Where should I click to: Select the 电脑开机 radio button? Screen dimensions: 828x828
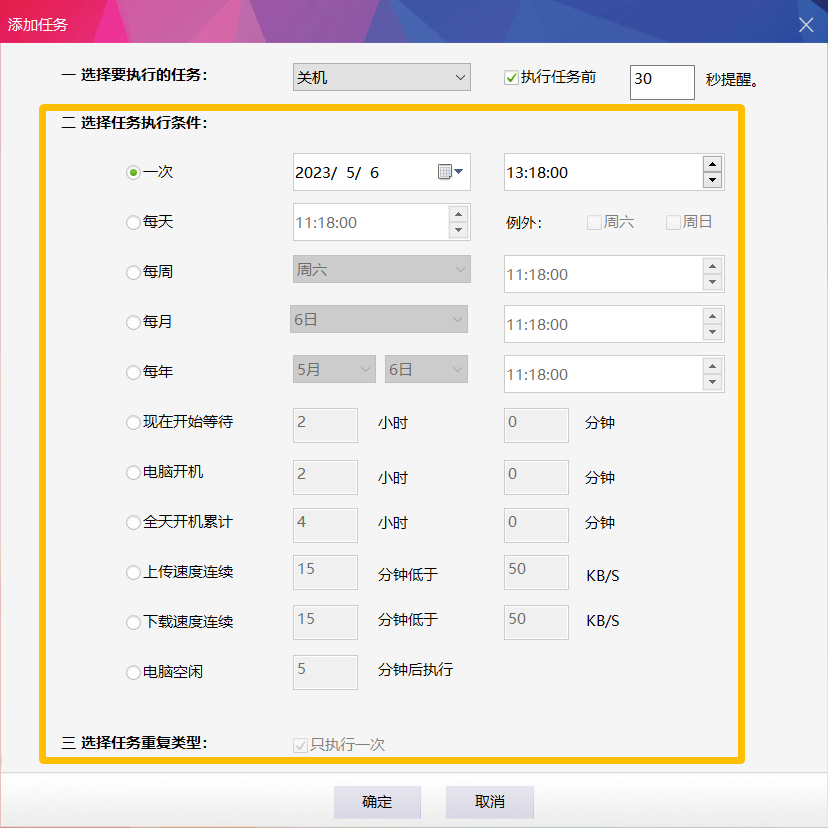[x=133, y=472]
